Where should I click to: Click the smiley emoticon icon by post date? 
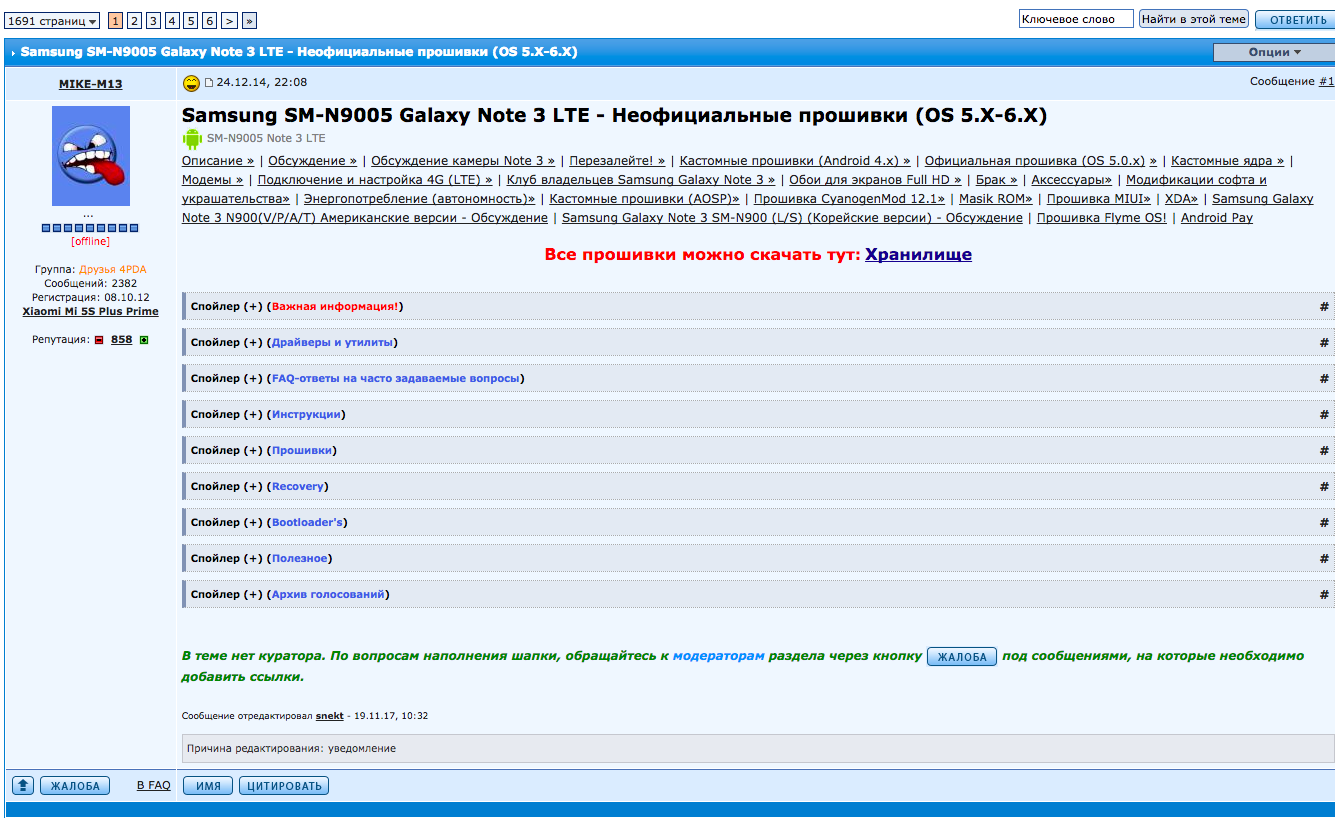click(x=191, y=82)
